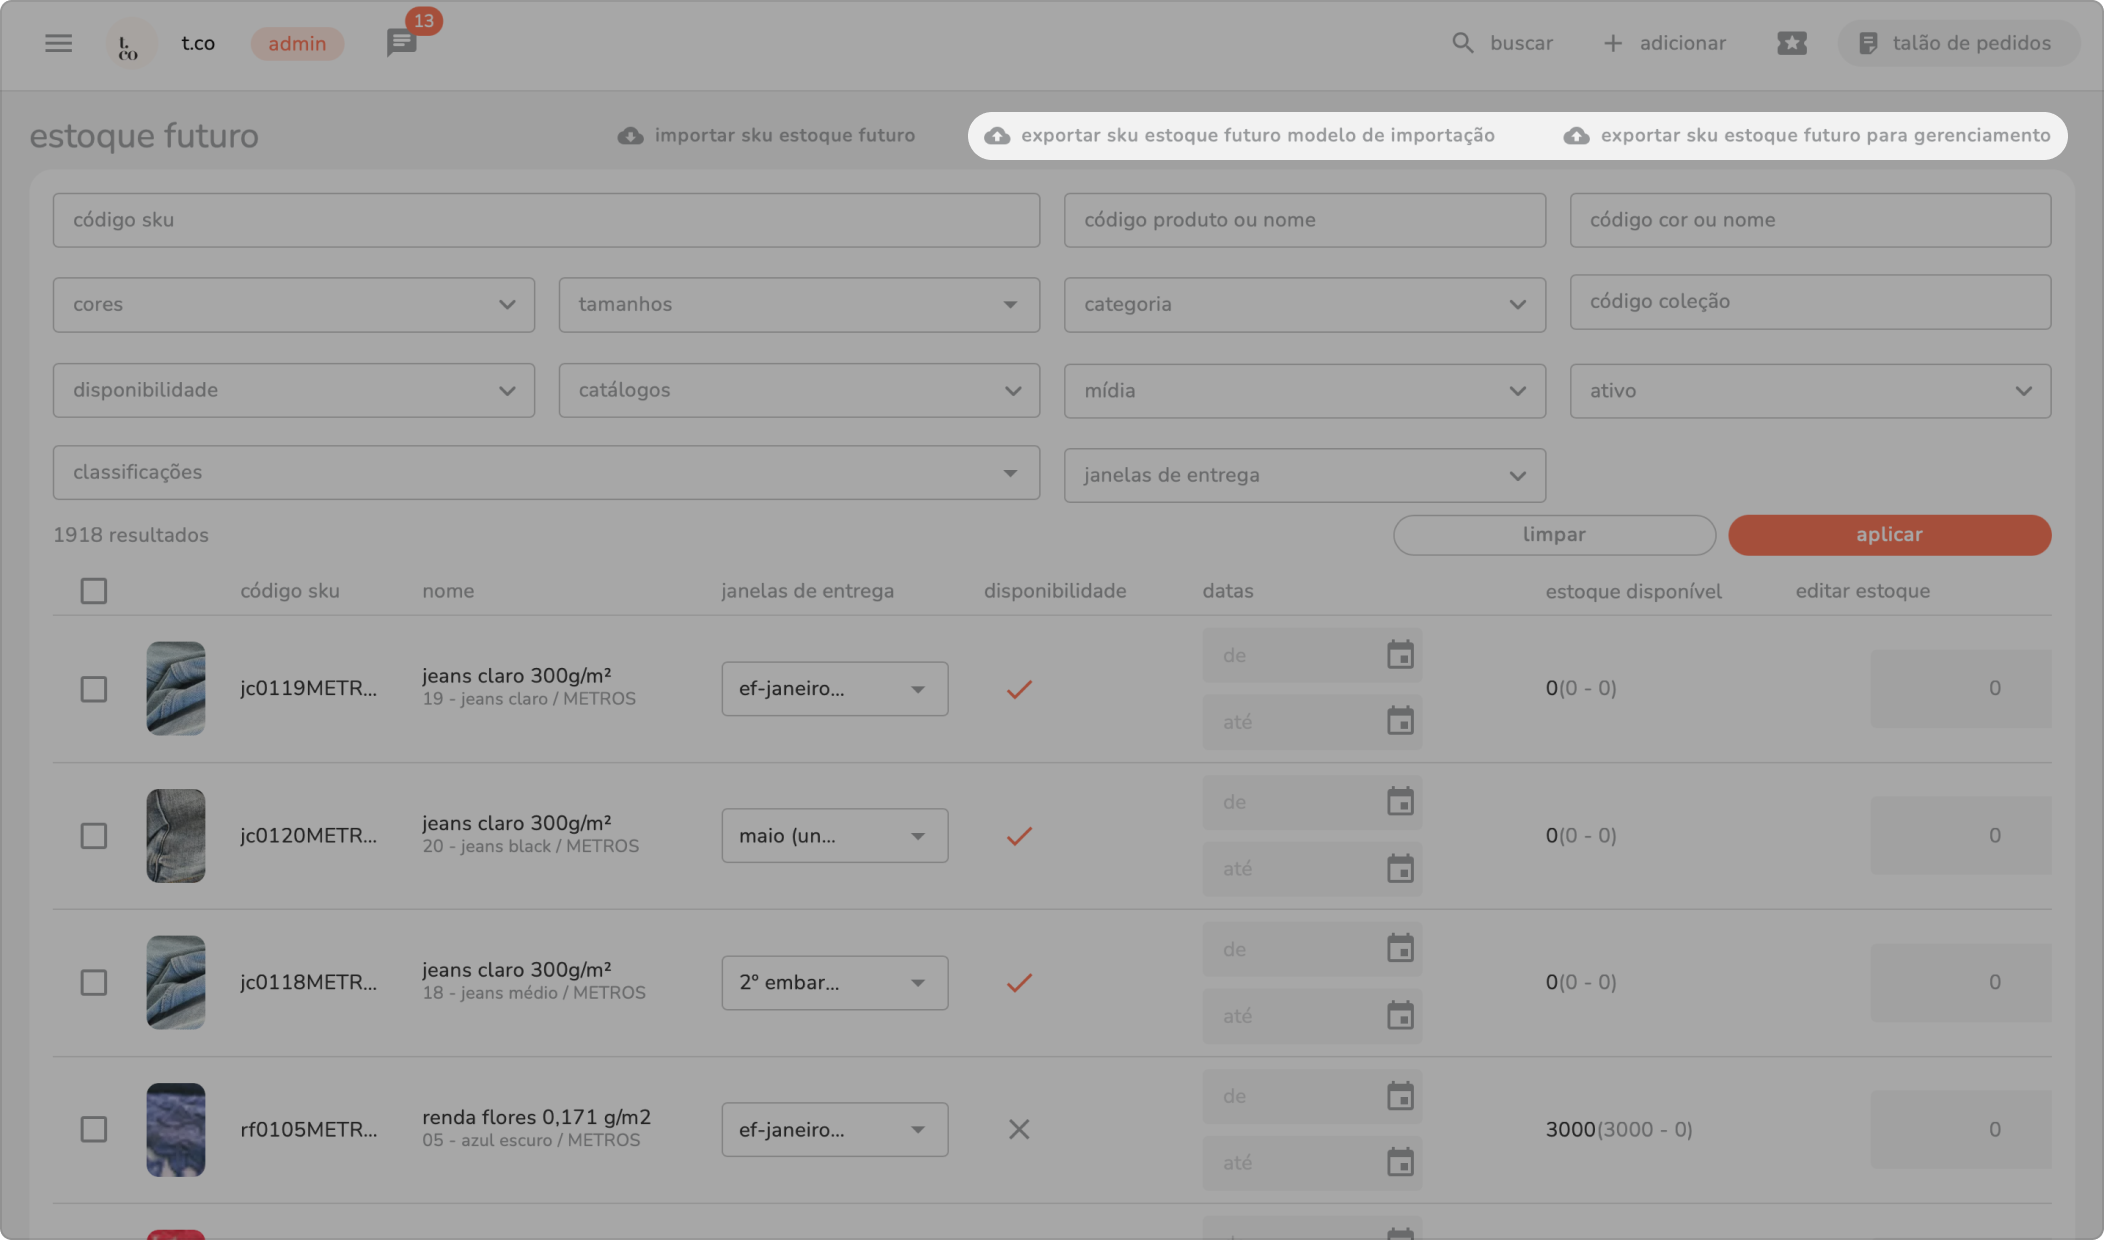Check the select-all header checkbox

[93, 591]
